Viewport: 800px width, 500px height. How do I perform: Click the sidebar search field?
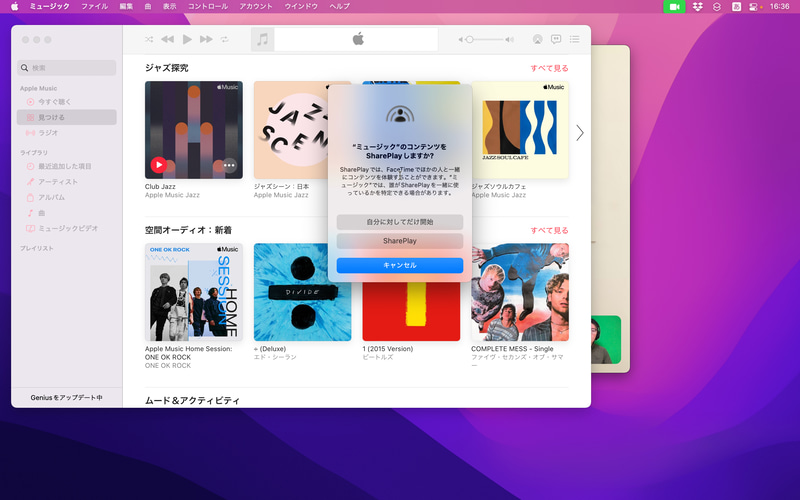[x=67, y=67]
